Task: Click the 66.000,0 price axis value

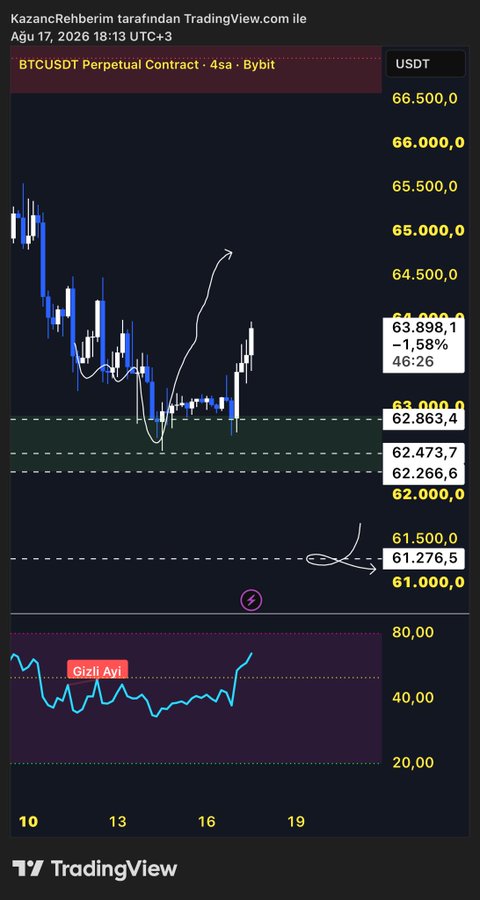Action: tap(428, 142)
